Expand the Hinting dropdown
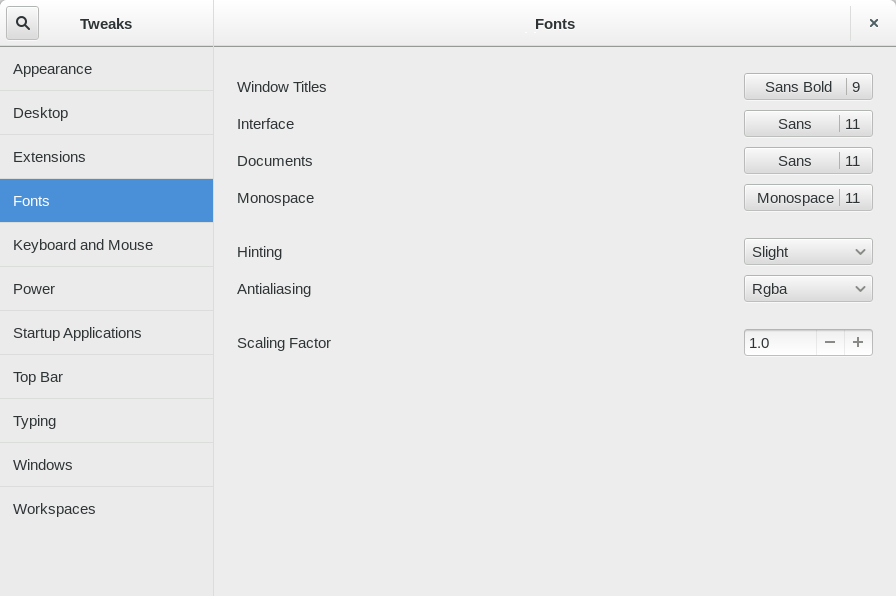The width and height of the screenshot is (896, 596). [x=808, y=251]
